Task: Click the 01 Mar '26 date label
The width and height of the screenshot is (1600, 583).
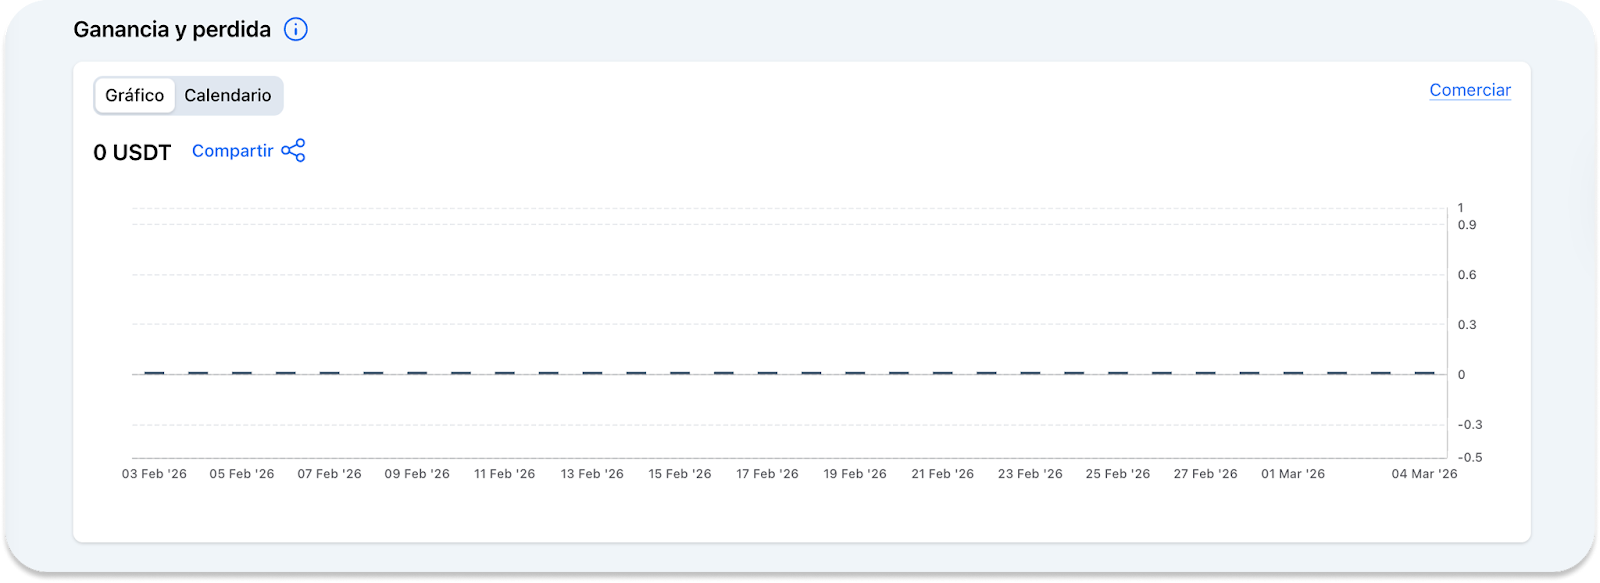Action: [x=1292, y=474]
